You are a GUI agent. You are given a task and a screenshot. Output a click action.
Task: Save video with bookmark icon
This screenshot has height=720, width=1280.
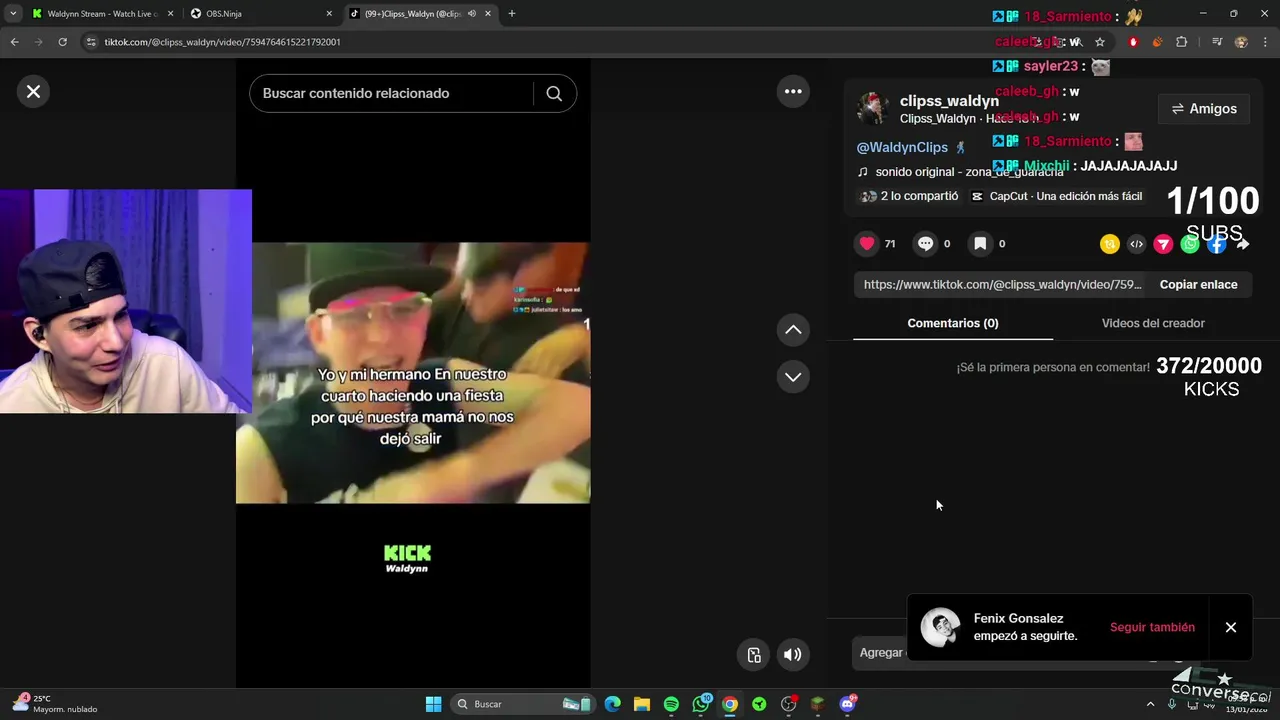click(980, 243)
